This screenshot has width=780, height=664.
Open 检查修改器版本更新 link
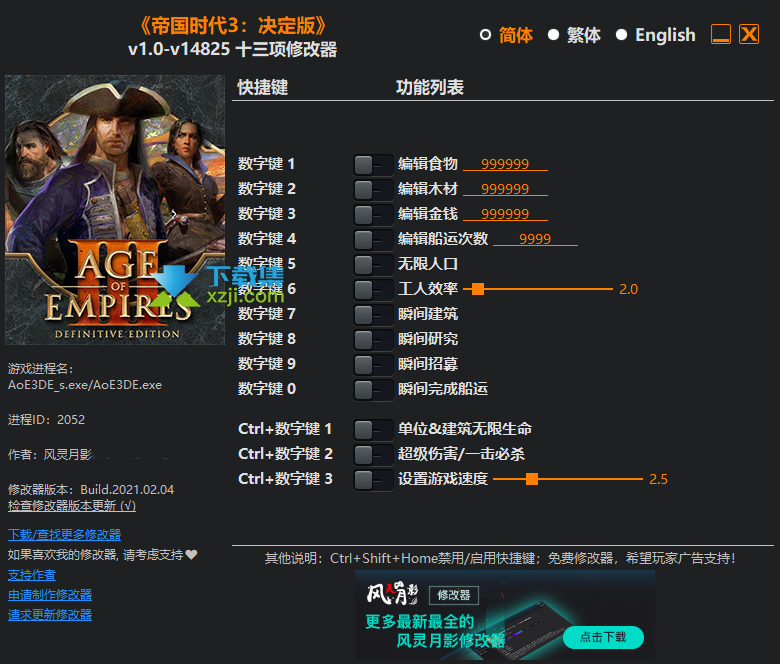[x=72, y=505]
